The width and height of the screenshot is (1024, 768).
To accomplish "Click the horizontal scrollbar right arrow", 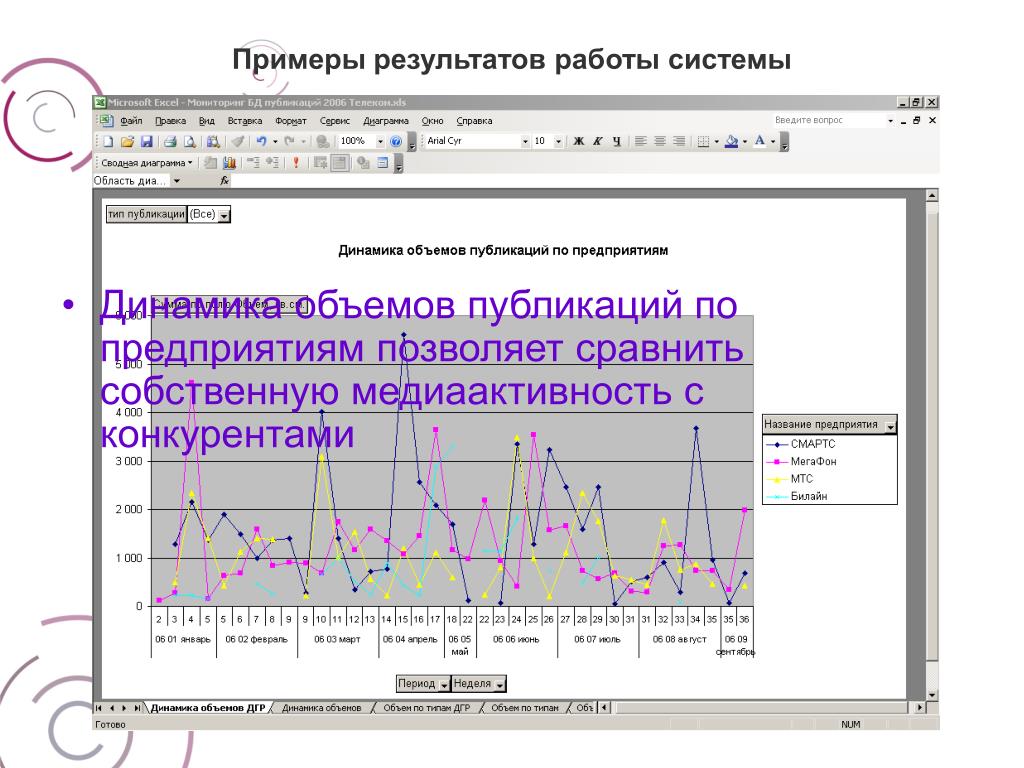I will point(920,707).
